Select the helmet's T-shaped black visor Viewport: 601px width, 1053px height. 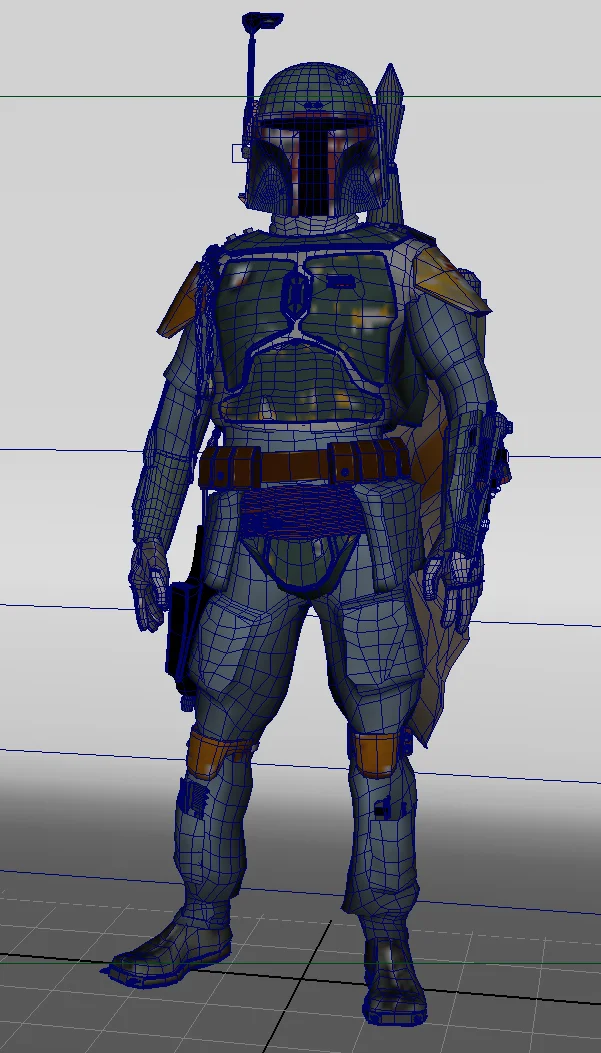(316, 165)
